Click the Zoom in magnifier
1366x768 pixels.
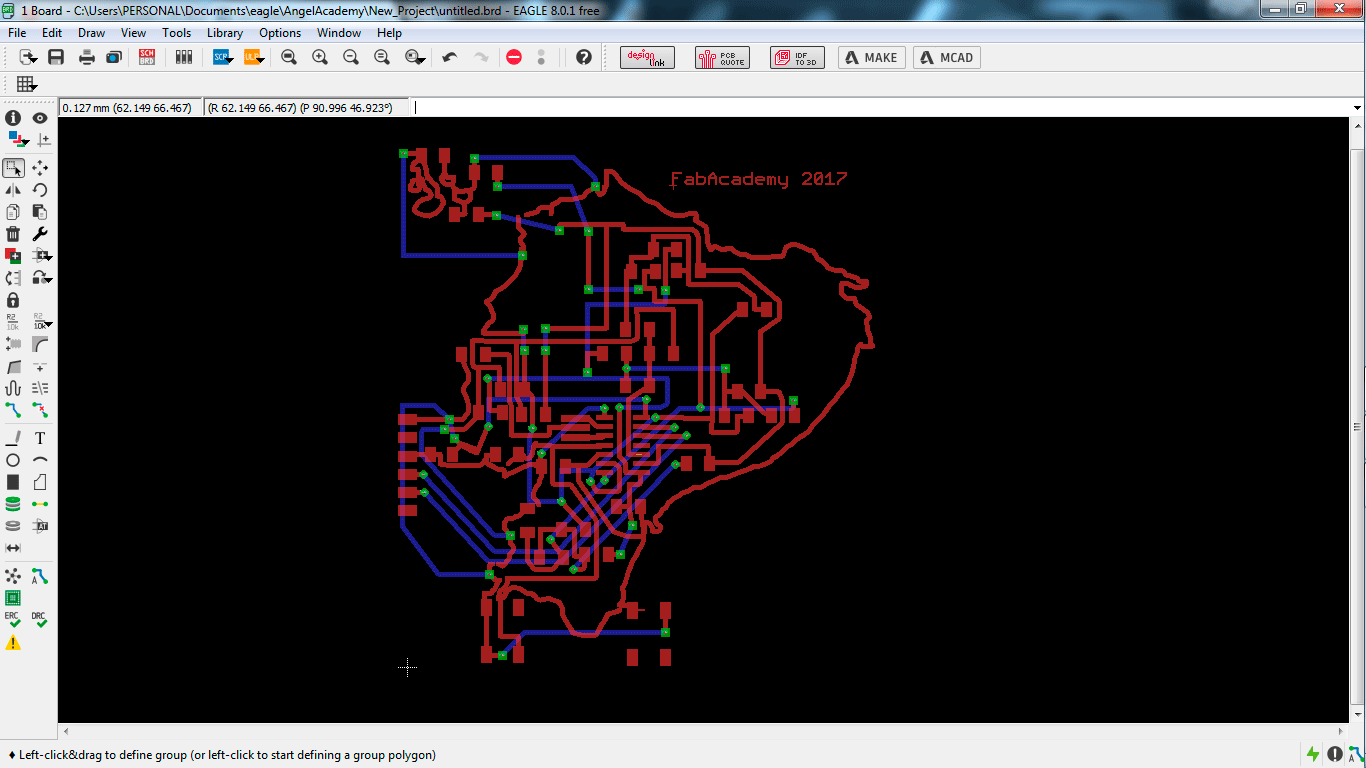[320, 57]
